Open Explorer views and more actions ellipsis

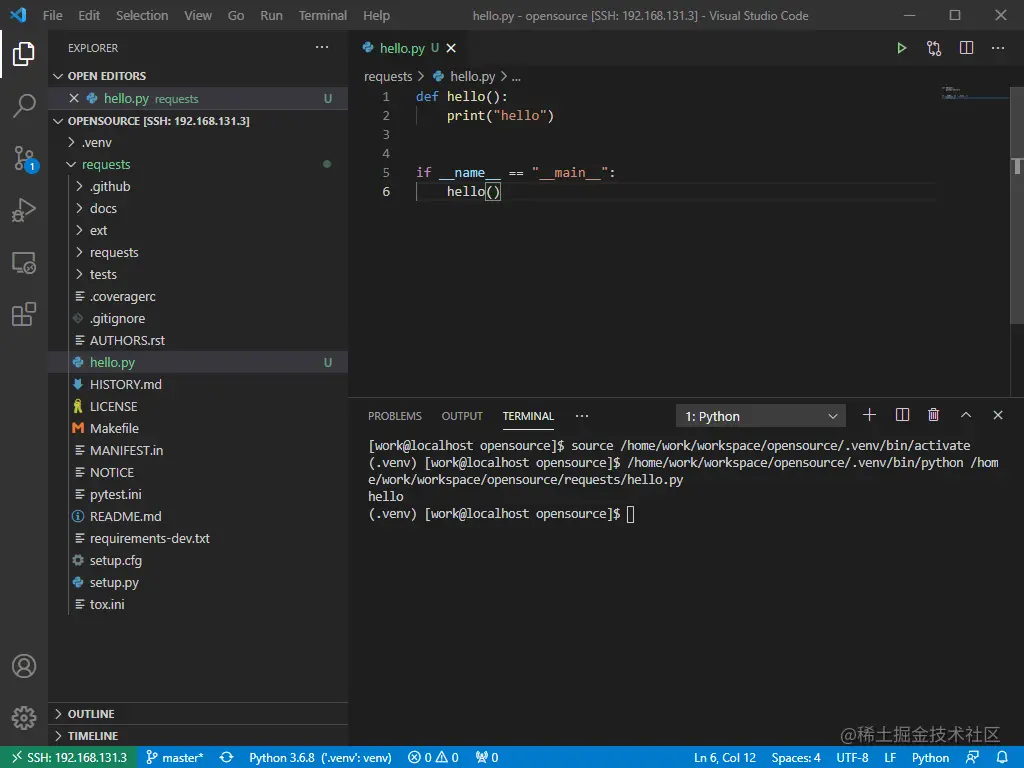pos(322,48)
